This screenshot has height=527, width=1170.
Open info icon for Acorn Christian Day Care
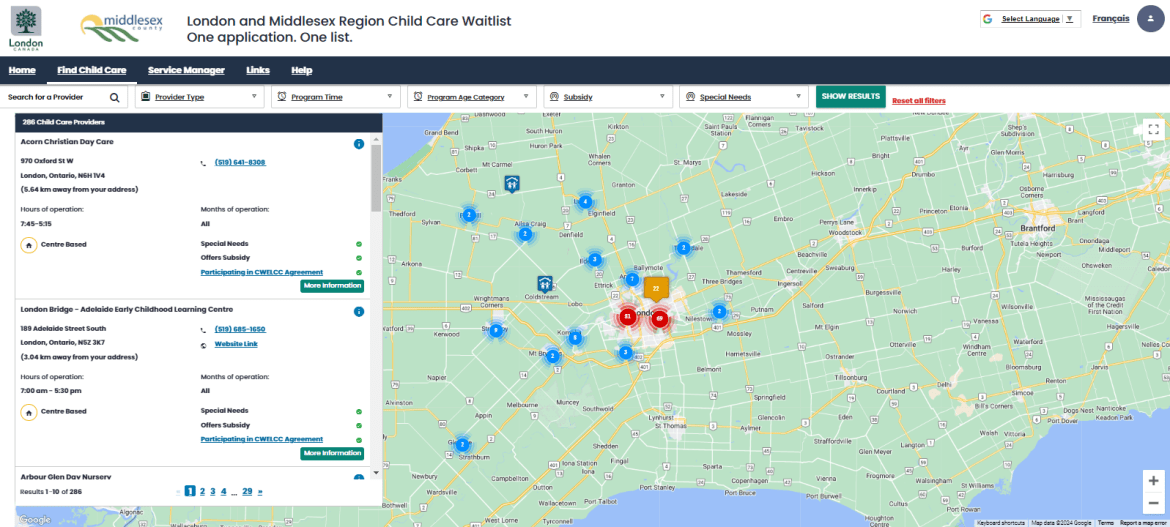pos(358,144)
